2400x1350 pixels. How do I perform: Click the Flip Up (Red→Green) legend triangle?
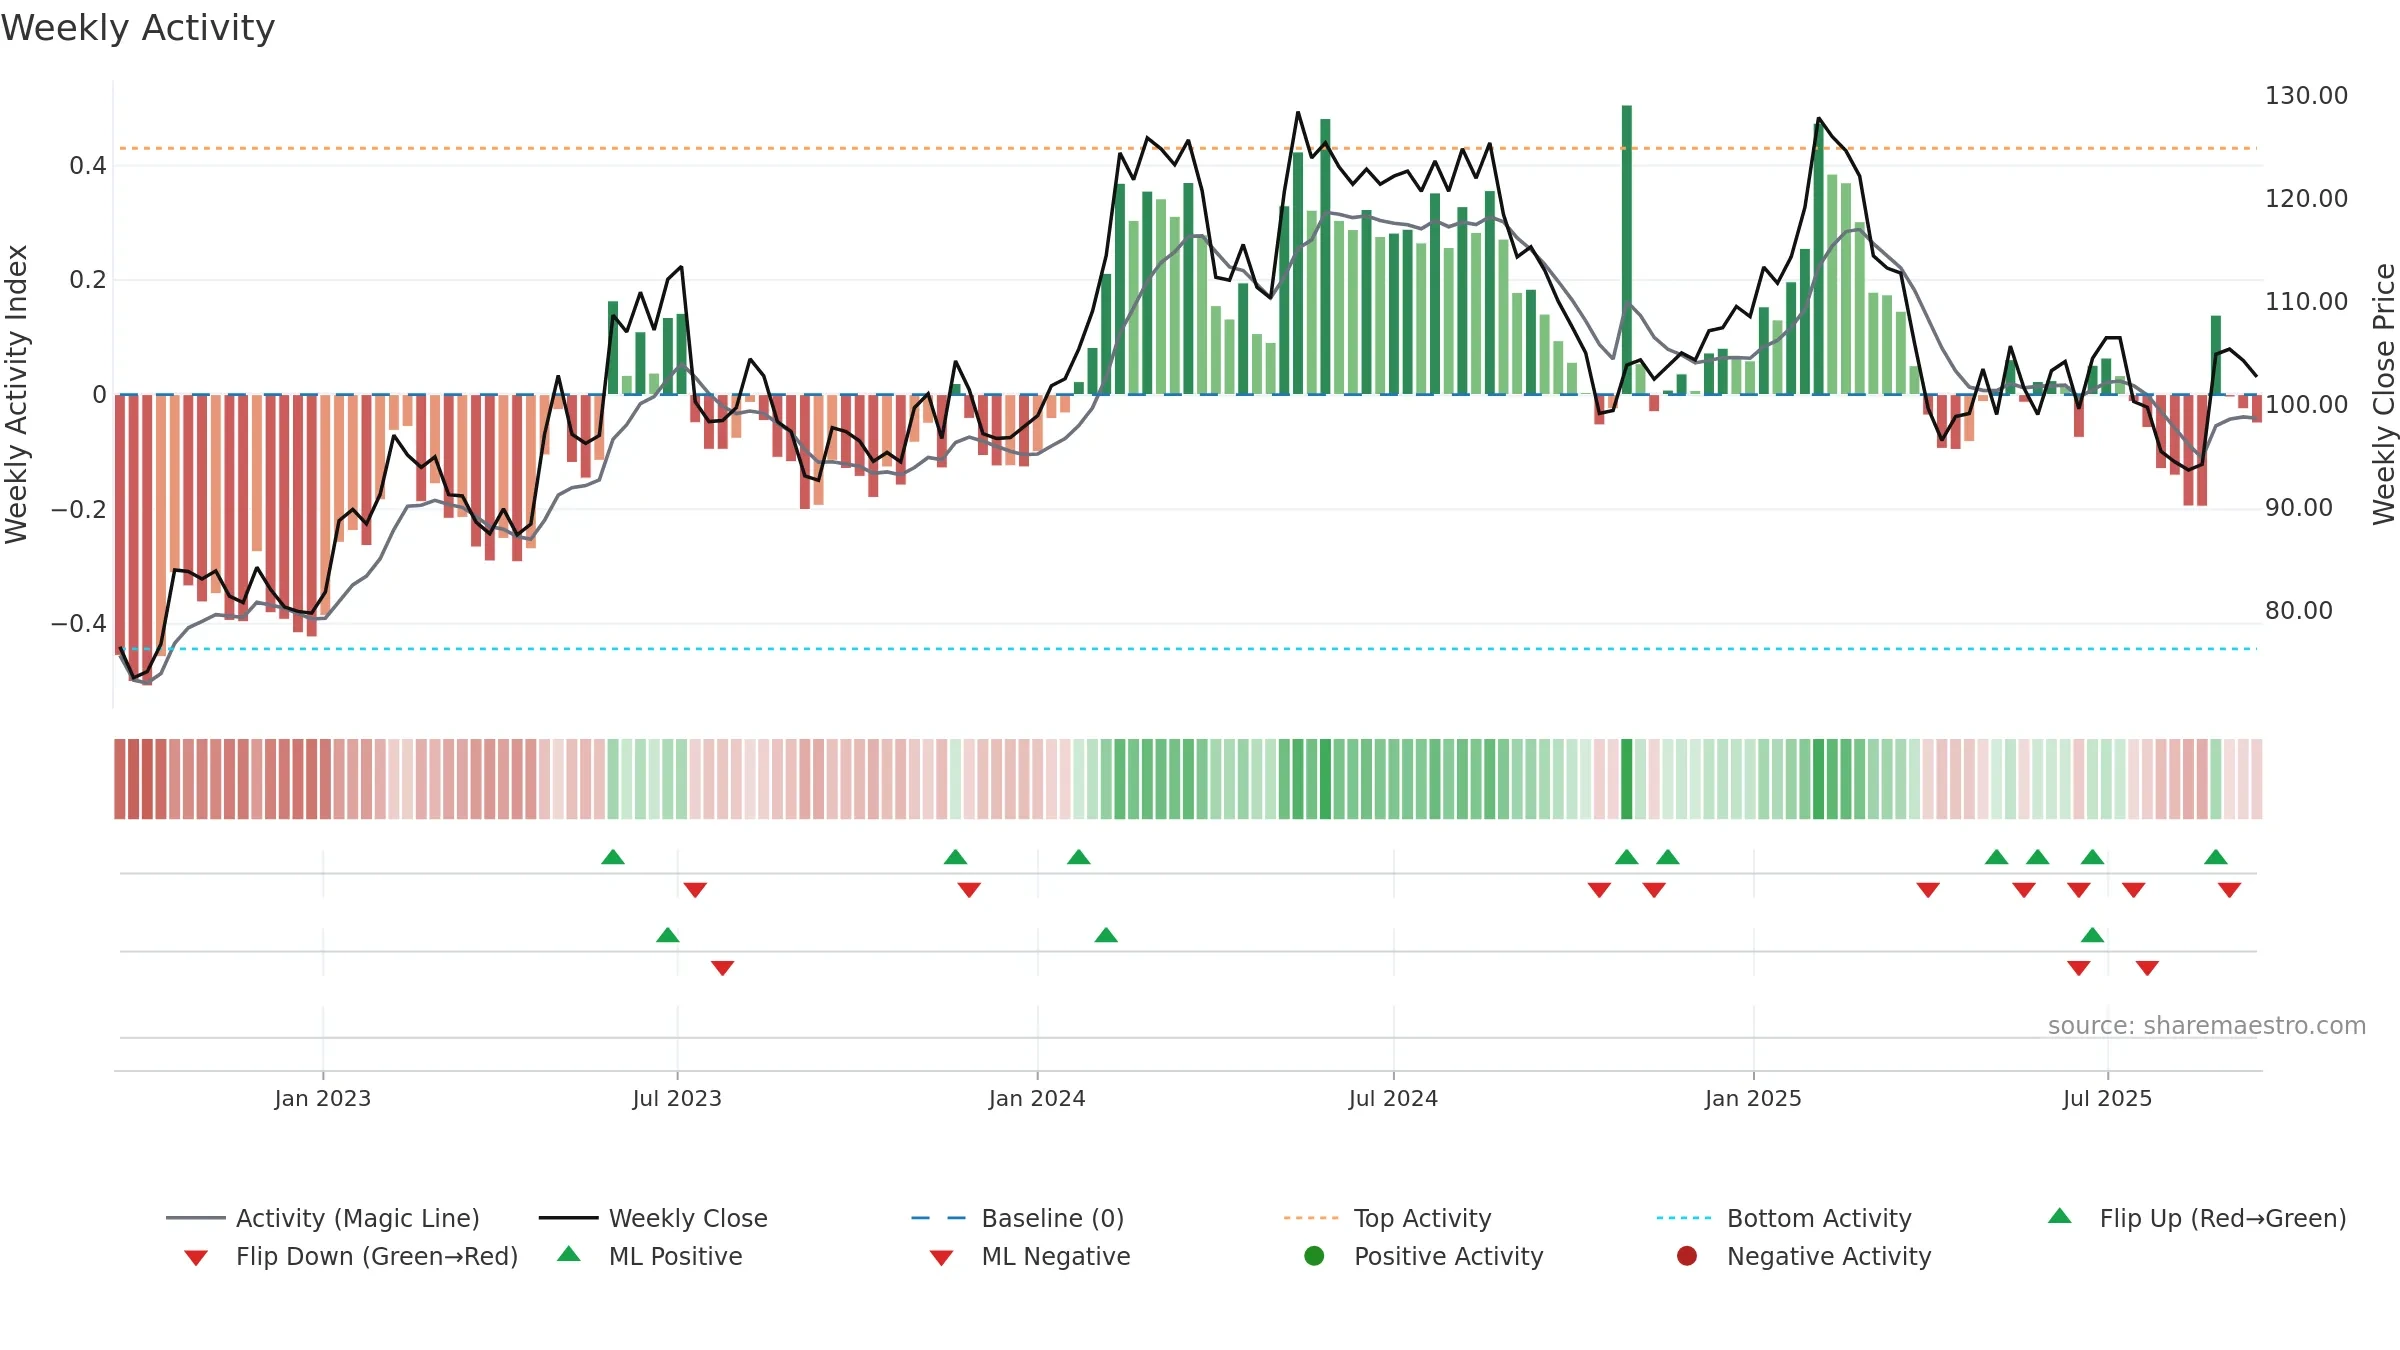[x=2060, y=1216]
